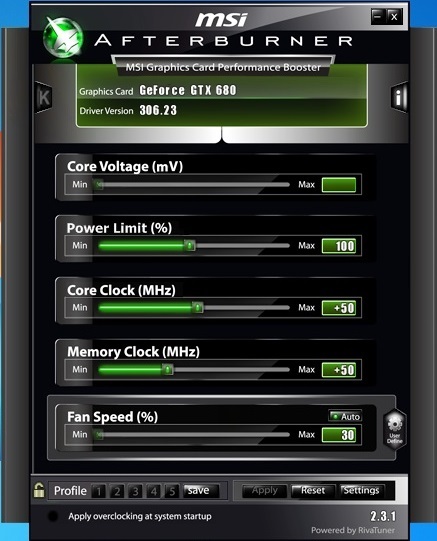
Task: Click the Memory Clock slider handle
Action: pos(168,370)
